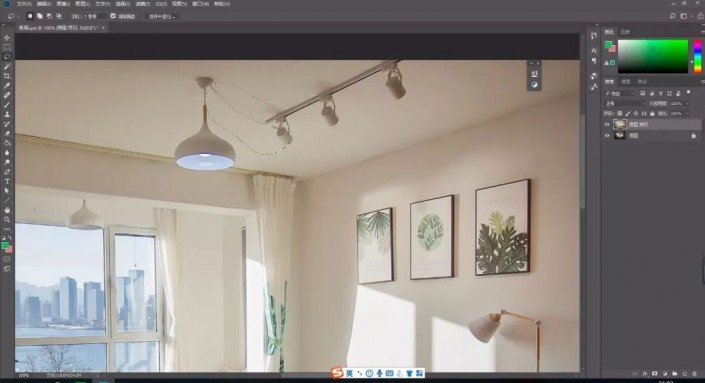
Task: Expand the layer opacity dropdown arrow
Action: point(687,103)
